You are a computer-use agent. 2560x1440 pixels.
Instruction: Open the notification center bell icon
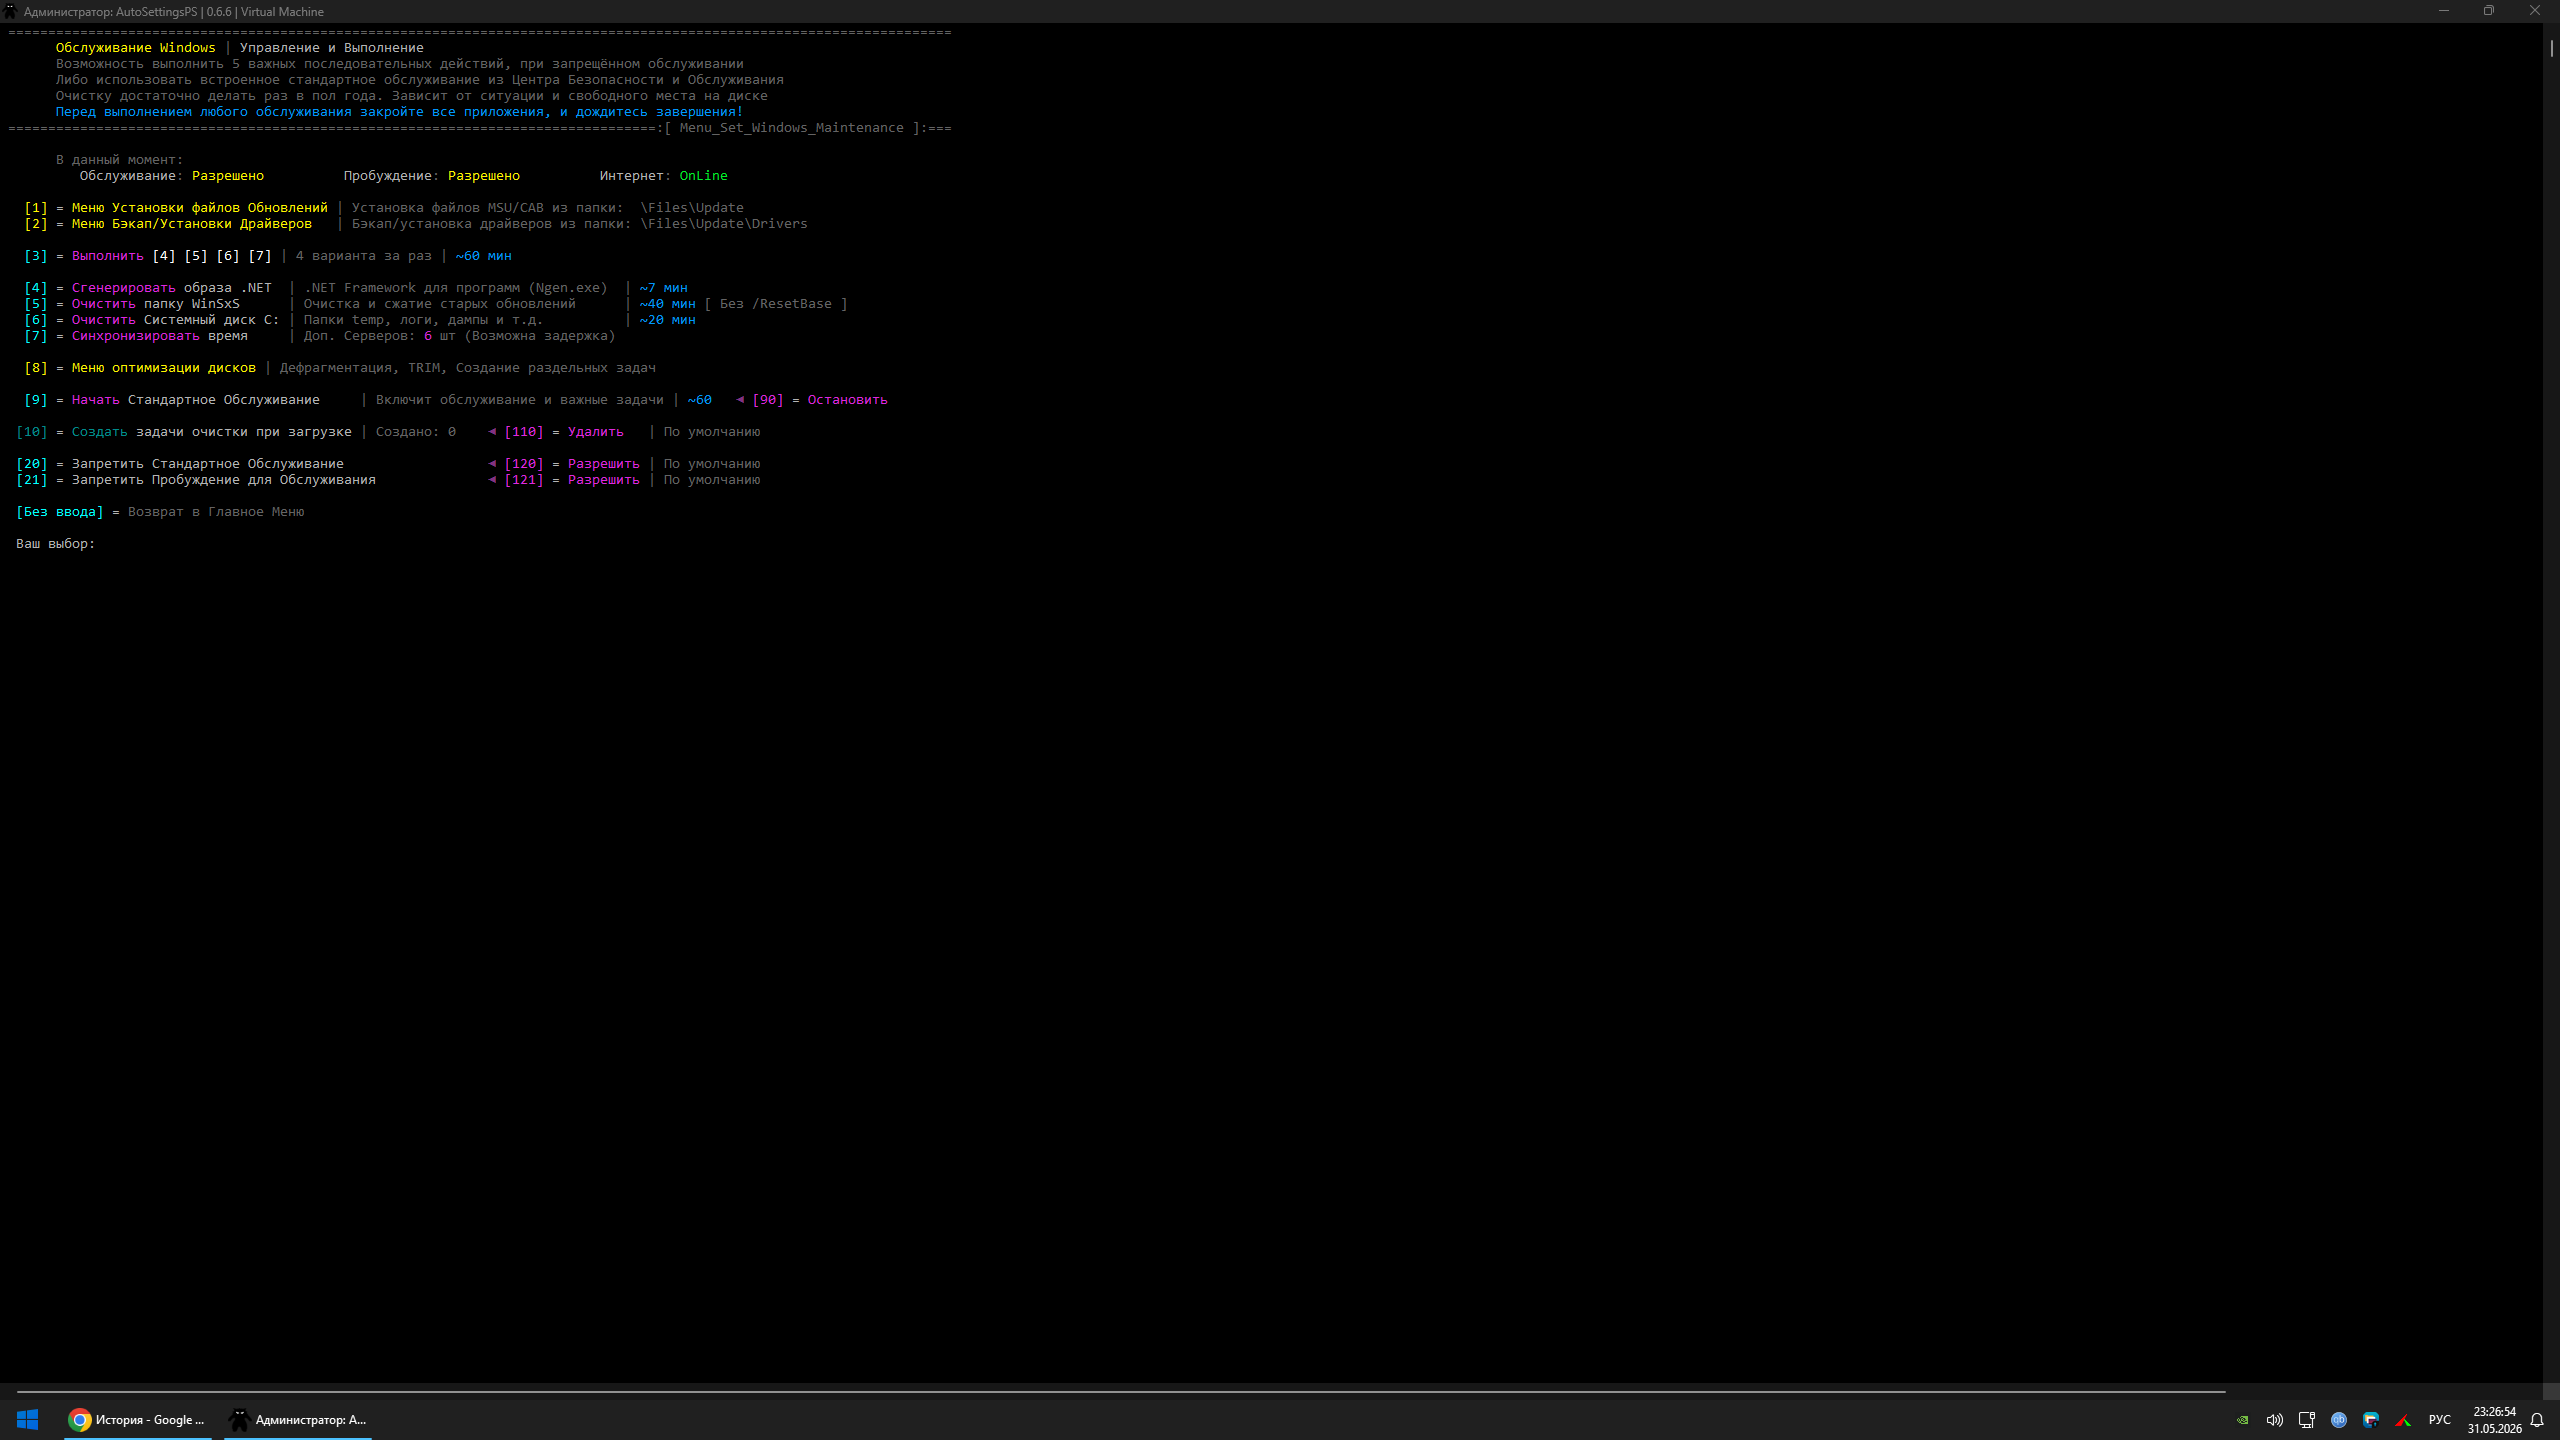click(x=2537, y=1420)
